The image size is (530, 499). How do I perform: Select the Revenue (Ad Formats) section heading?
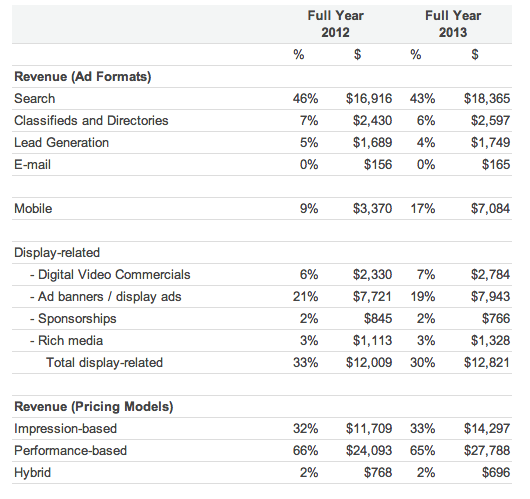(83, 77)
